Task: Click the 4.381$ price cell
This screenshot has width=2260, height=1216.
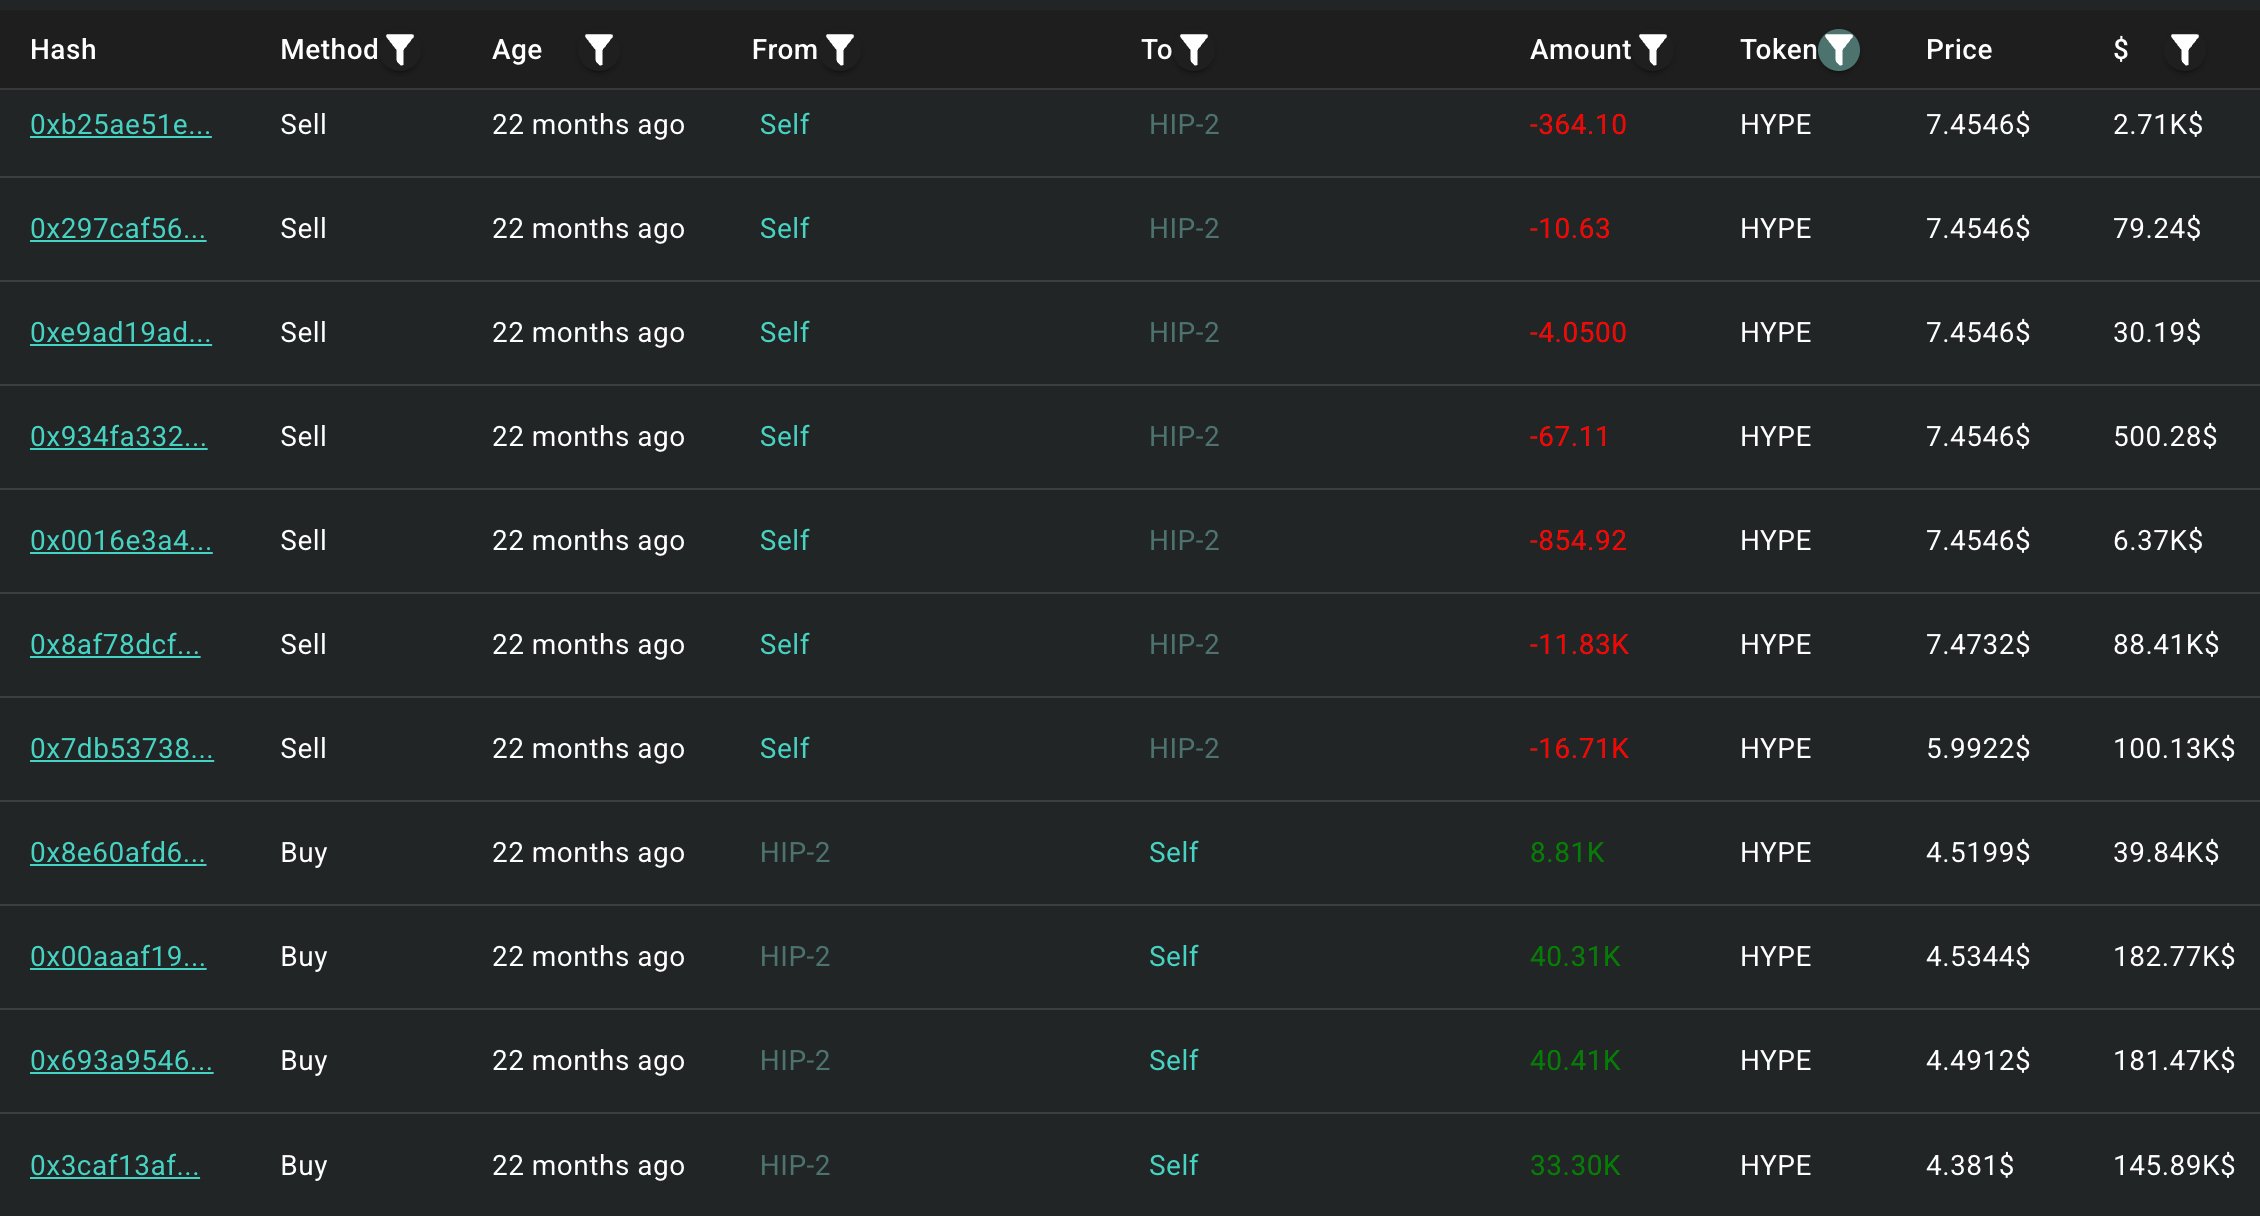Action: tap(1970, 1165)
